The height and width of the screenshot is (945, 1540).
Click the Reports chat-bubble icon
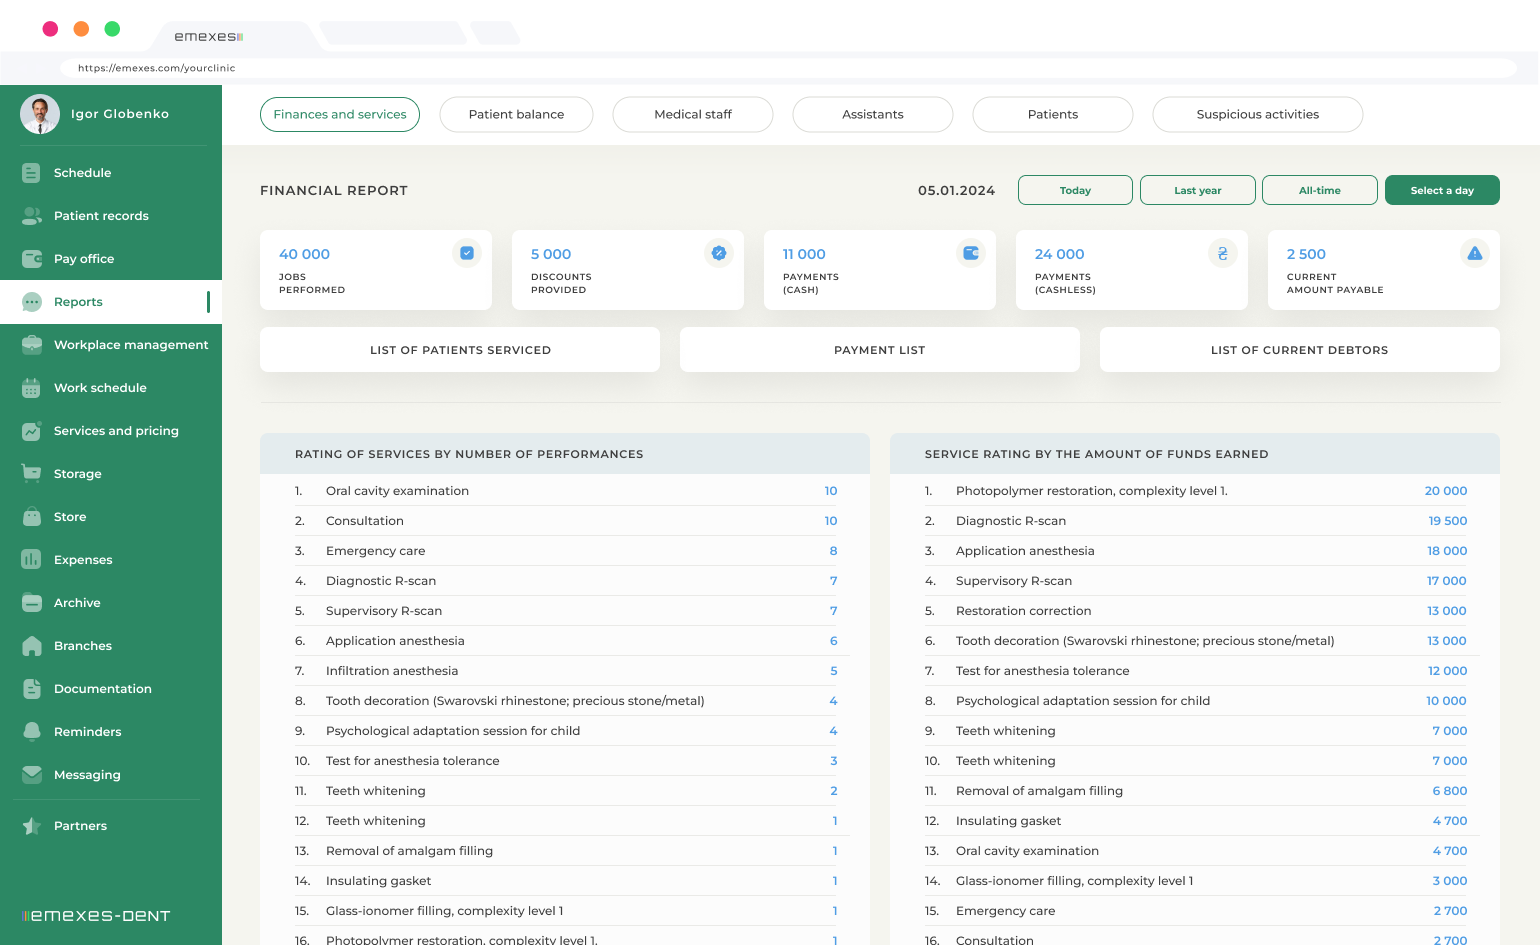(31, 302)
